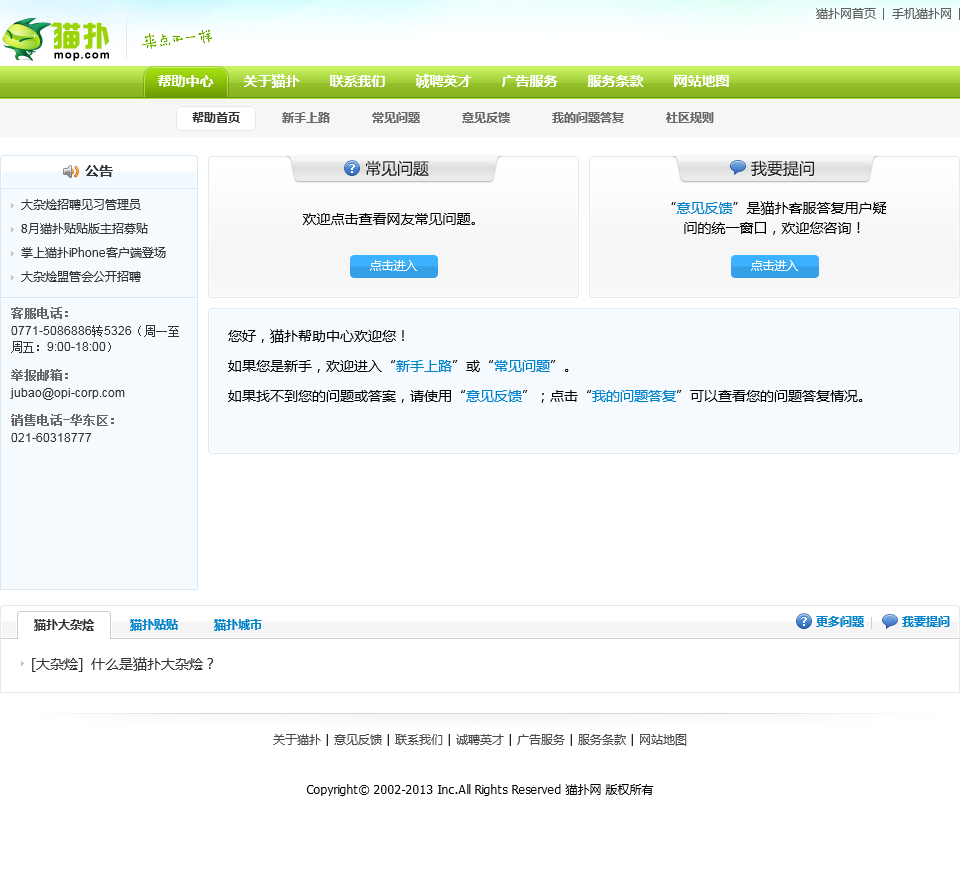Go to 猫扑网首页 link at top right
The width and height of the screenshot is (960, 873).
(x=846, y=13)
